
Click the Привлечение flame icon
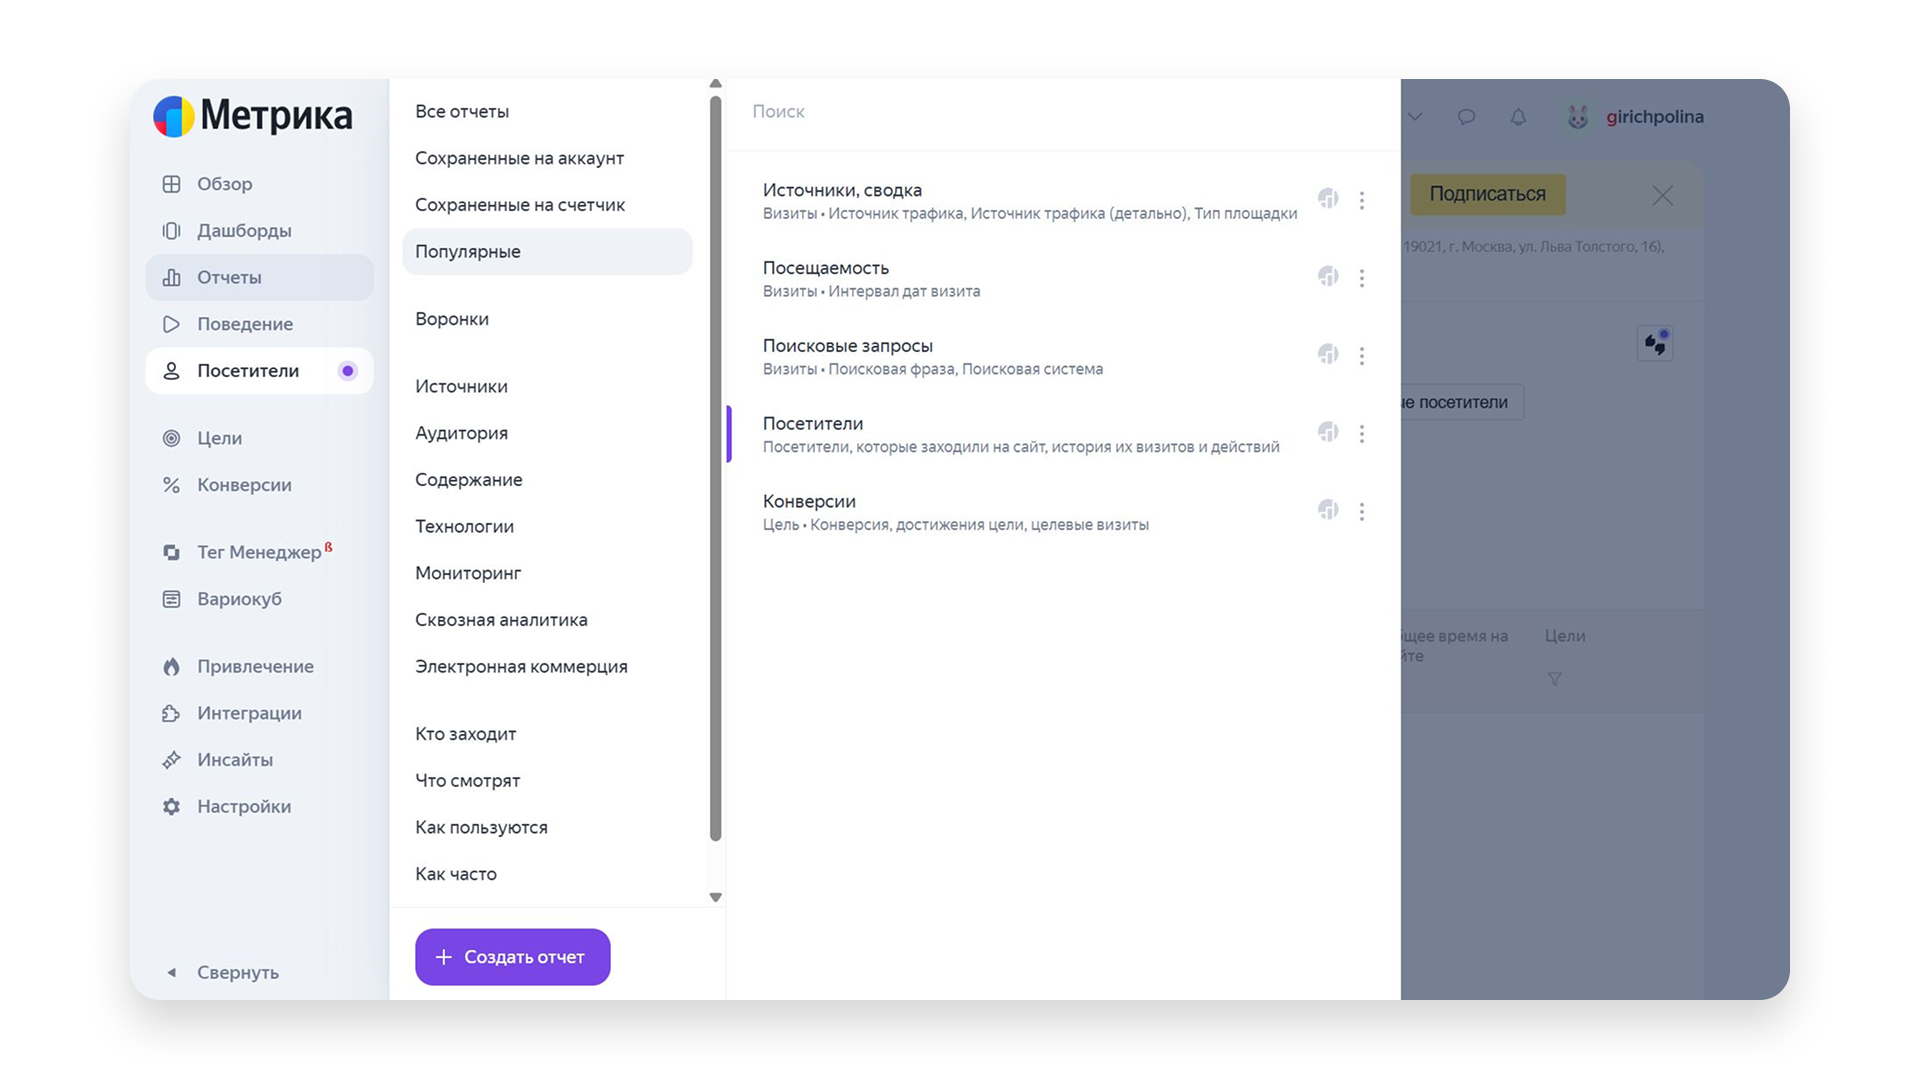pos(172,666)
